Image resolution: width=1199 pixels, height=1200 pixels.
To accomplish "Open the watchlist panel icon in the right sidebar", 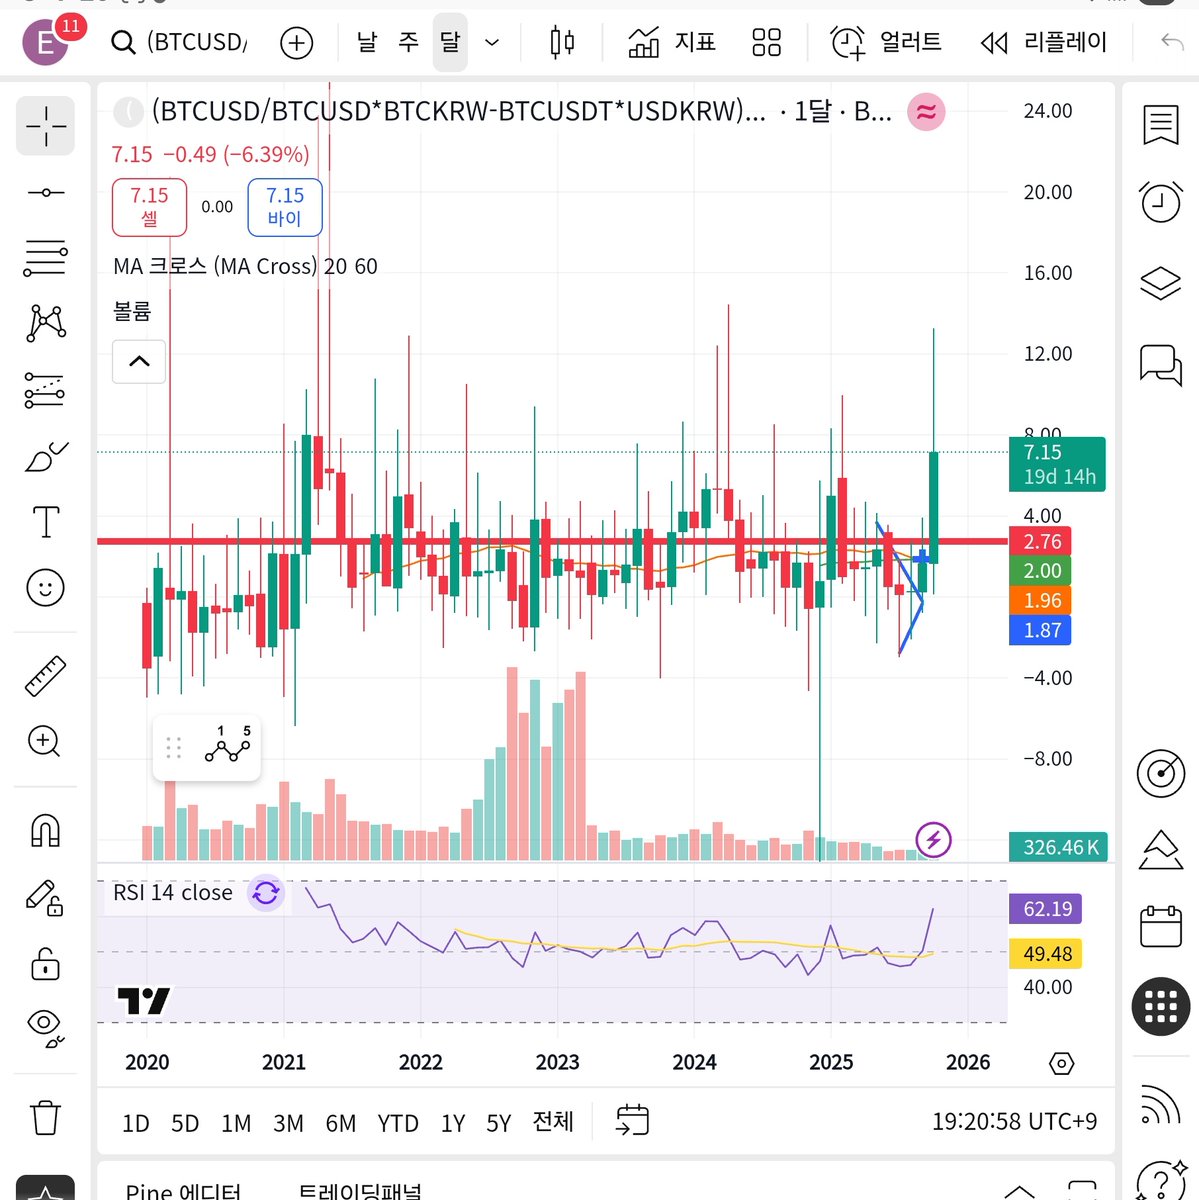I will click(1161, 126).
